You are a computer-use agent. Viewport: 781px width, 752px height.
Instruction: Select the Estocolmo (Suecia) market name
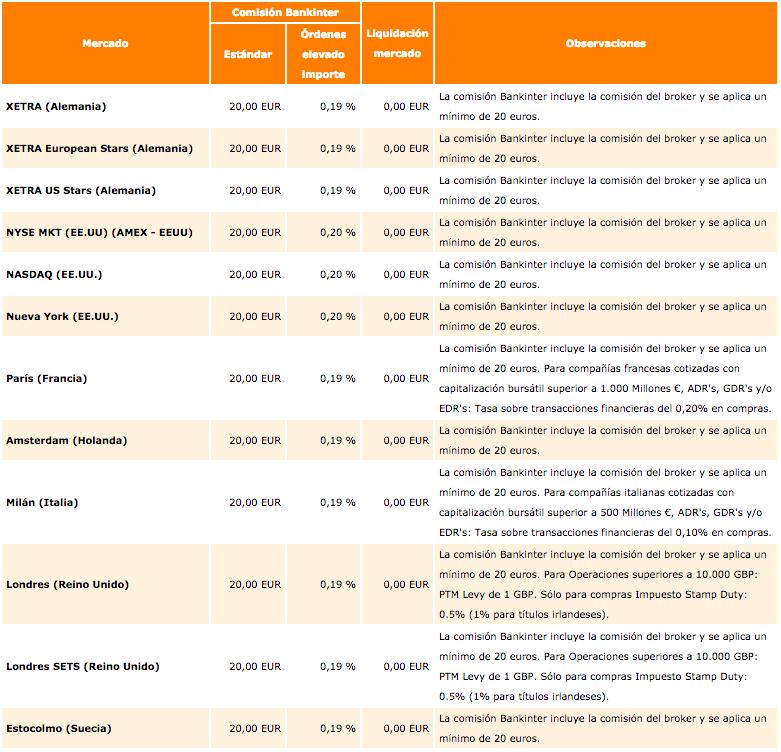pyautogui.click(x=59, y=728)
